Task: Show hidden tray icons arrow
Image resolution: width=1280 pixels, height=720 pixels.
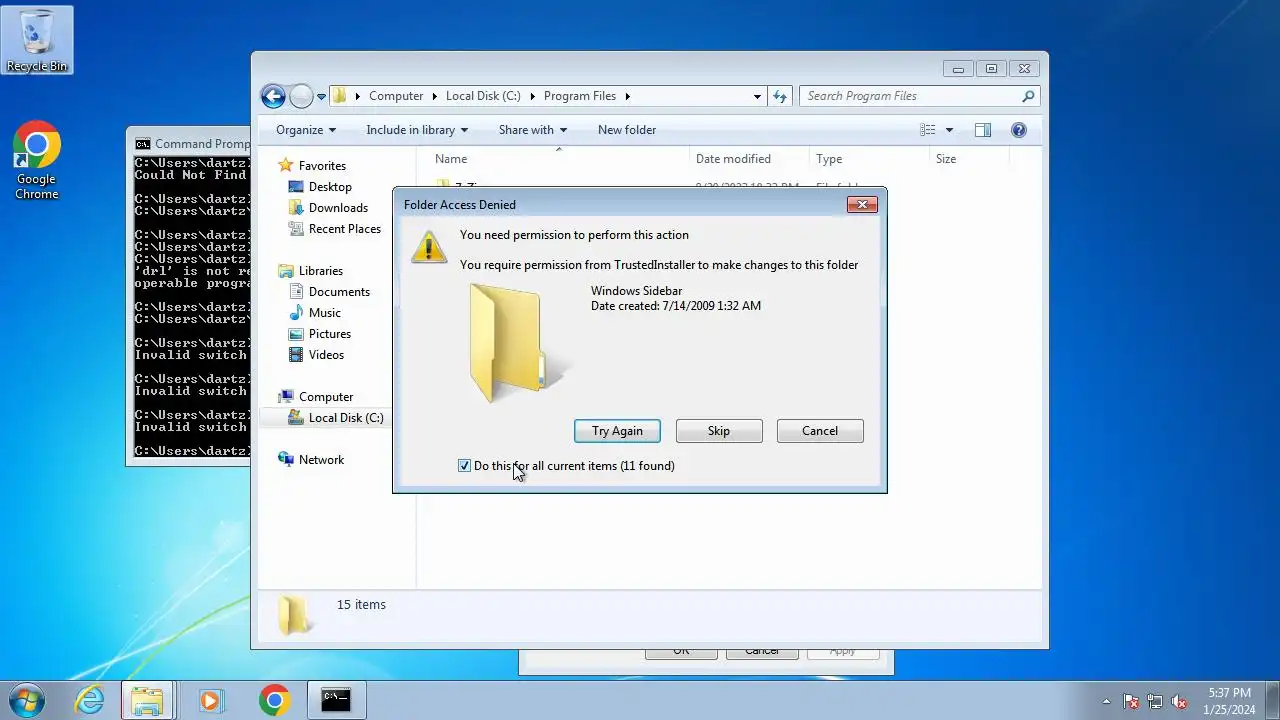Action: click(1106, 701)
